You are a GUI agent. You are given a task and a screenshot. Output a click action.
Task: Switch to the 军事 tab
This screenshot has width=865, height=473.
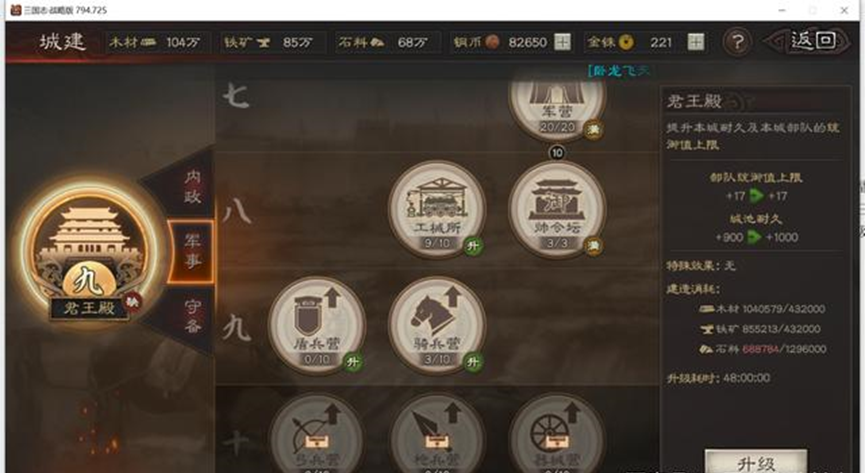tap(191, 251)
